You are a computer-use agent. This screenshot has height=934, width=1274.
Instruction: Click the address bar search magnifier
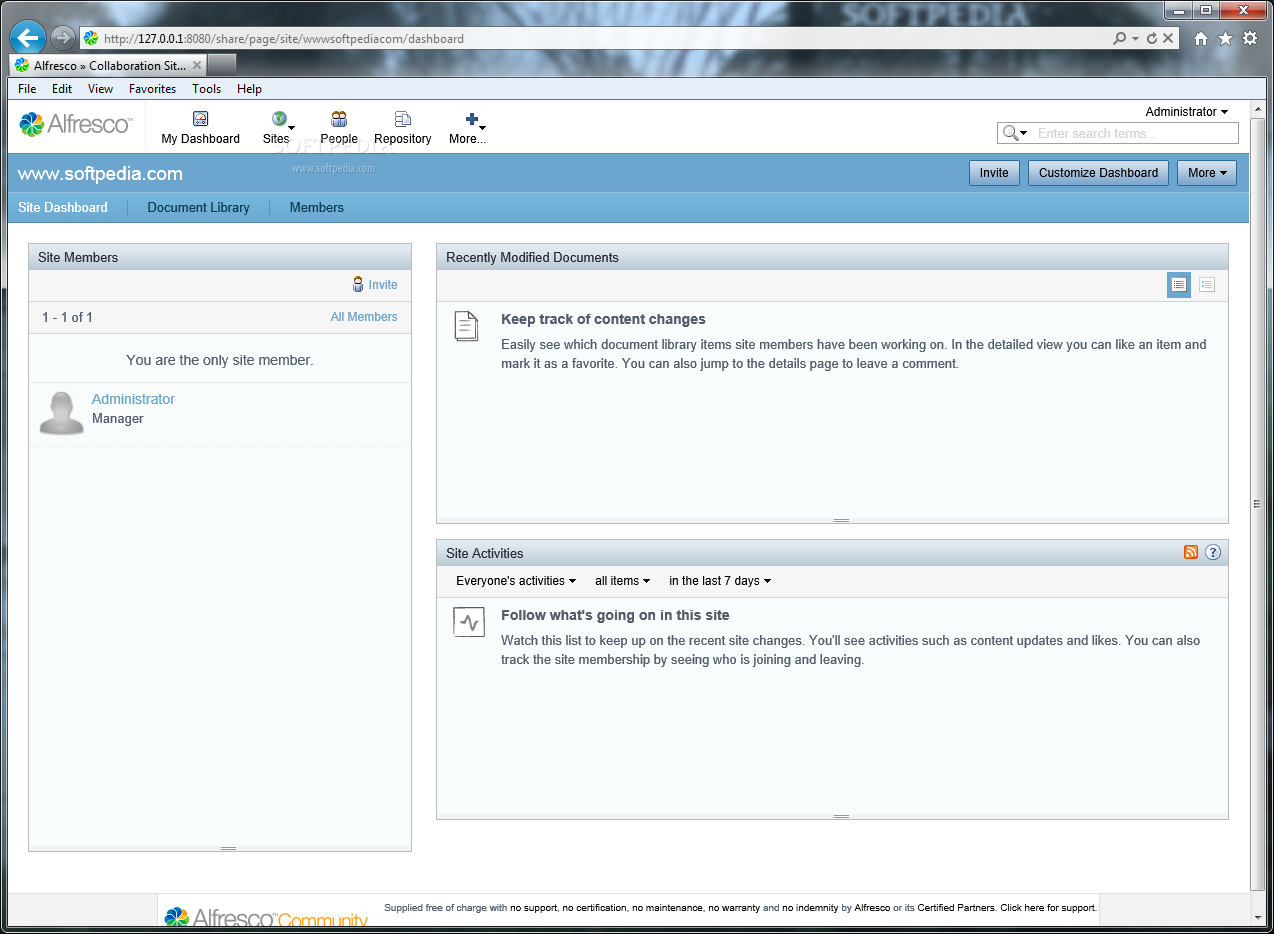click(x=1120, y=39)
